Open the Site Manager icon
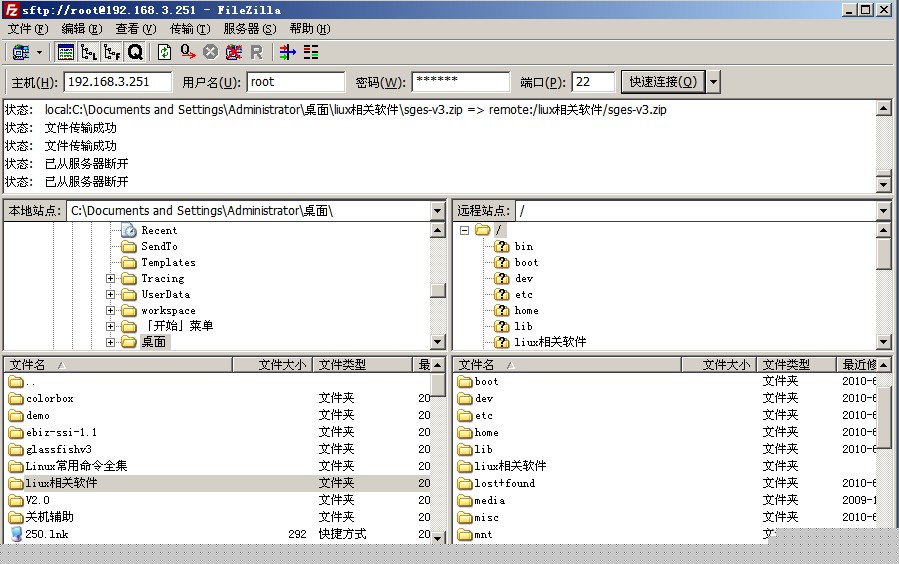Image resolution: width=899 pixels, height=564 pixels. 21,53
